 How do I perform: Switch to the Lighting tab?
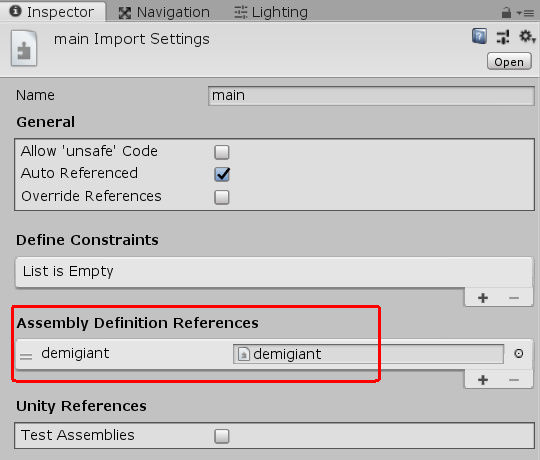271,13
